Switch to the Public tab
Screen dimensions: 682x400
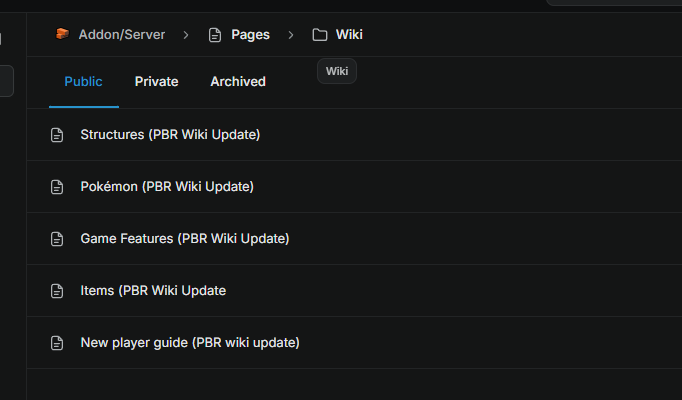tap(84, 81)
